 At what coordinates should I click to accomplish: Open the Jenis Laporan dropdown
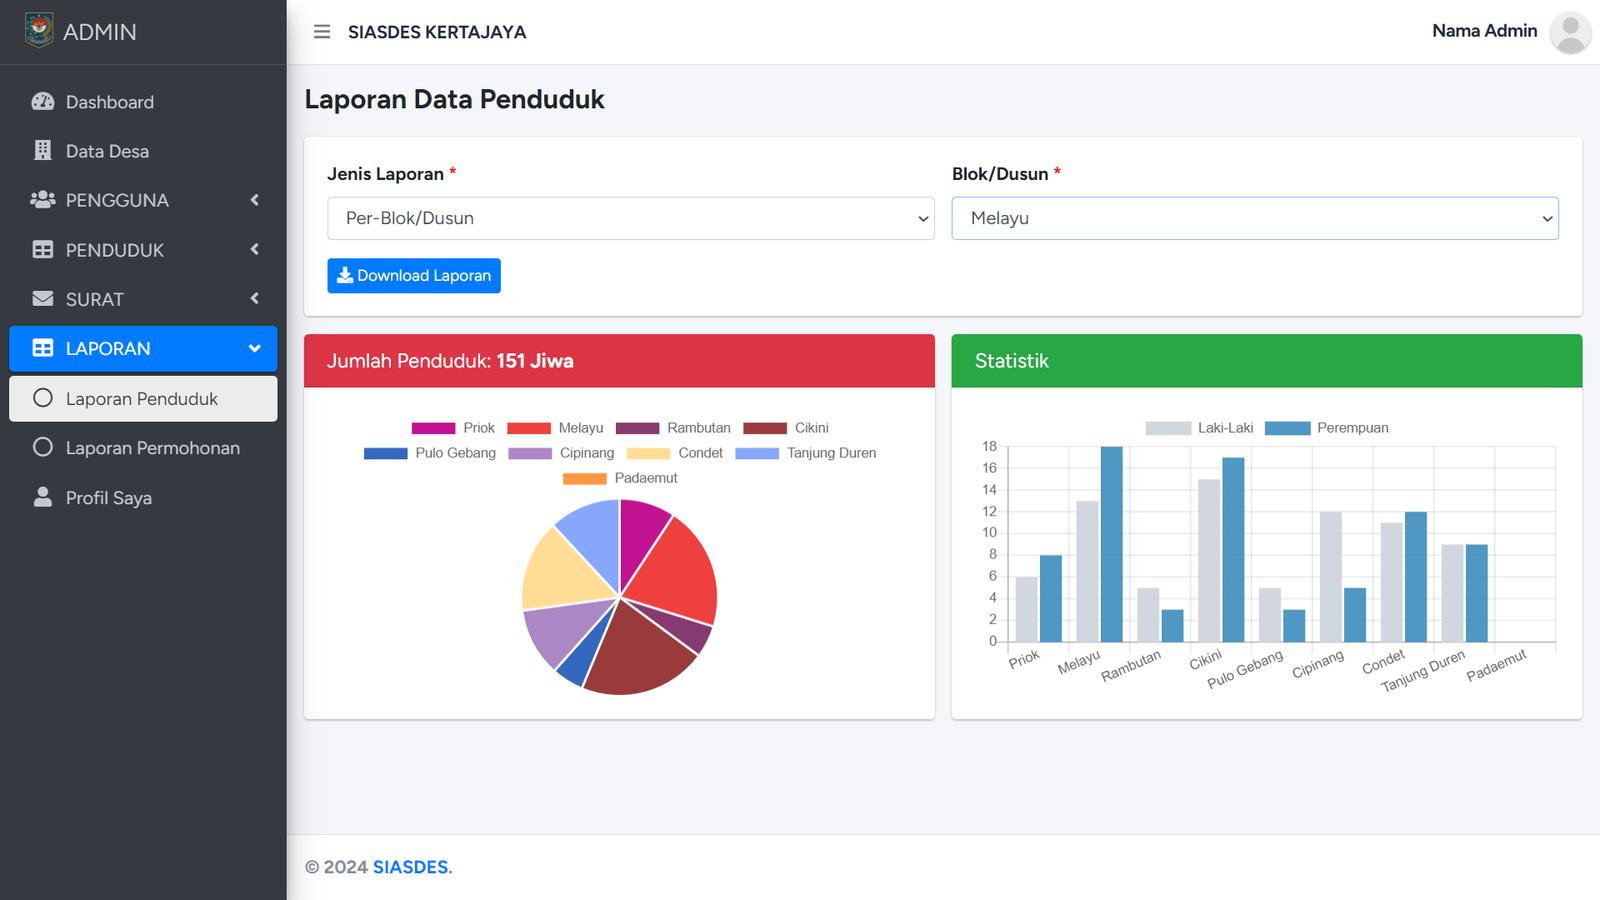[x=630, y=218]
